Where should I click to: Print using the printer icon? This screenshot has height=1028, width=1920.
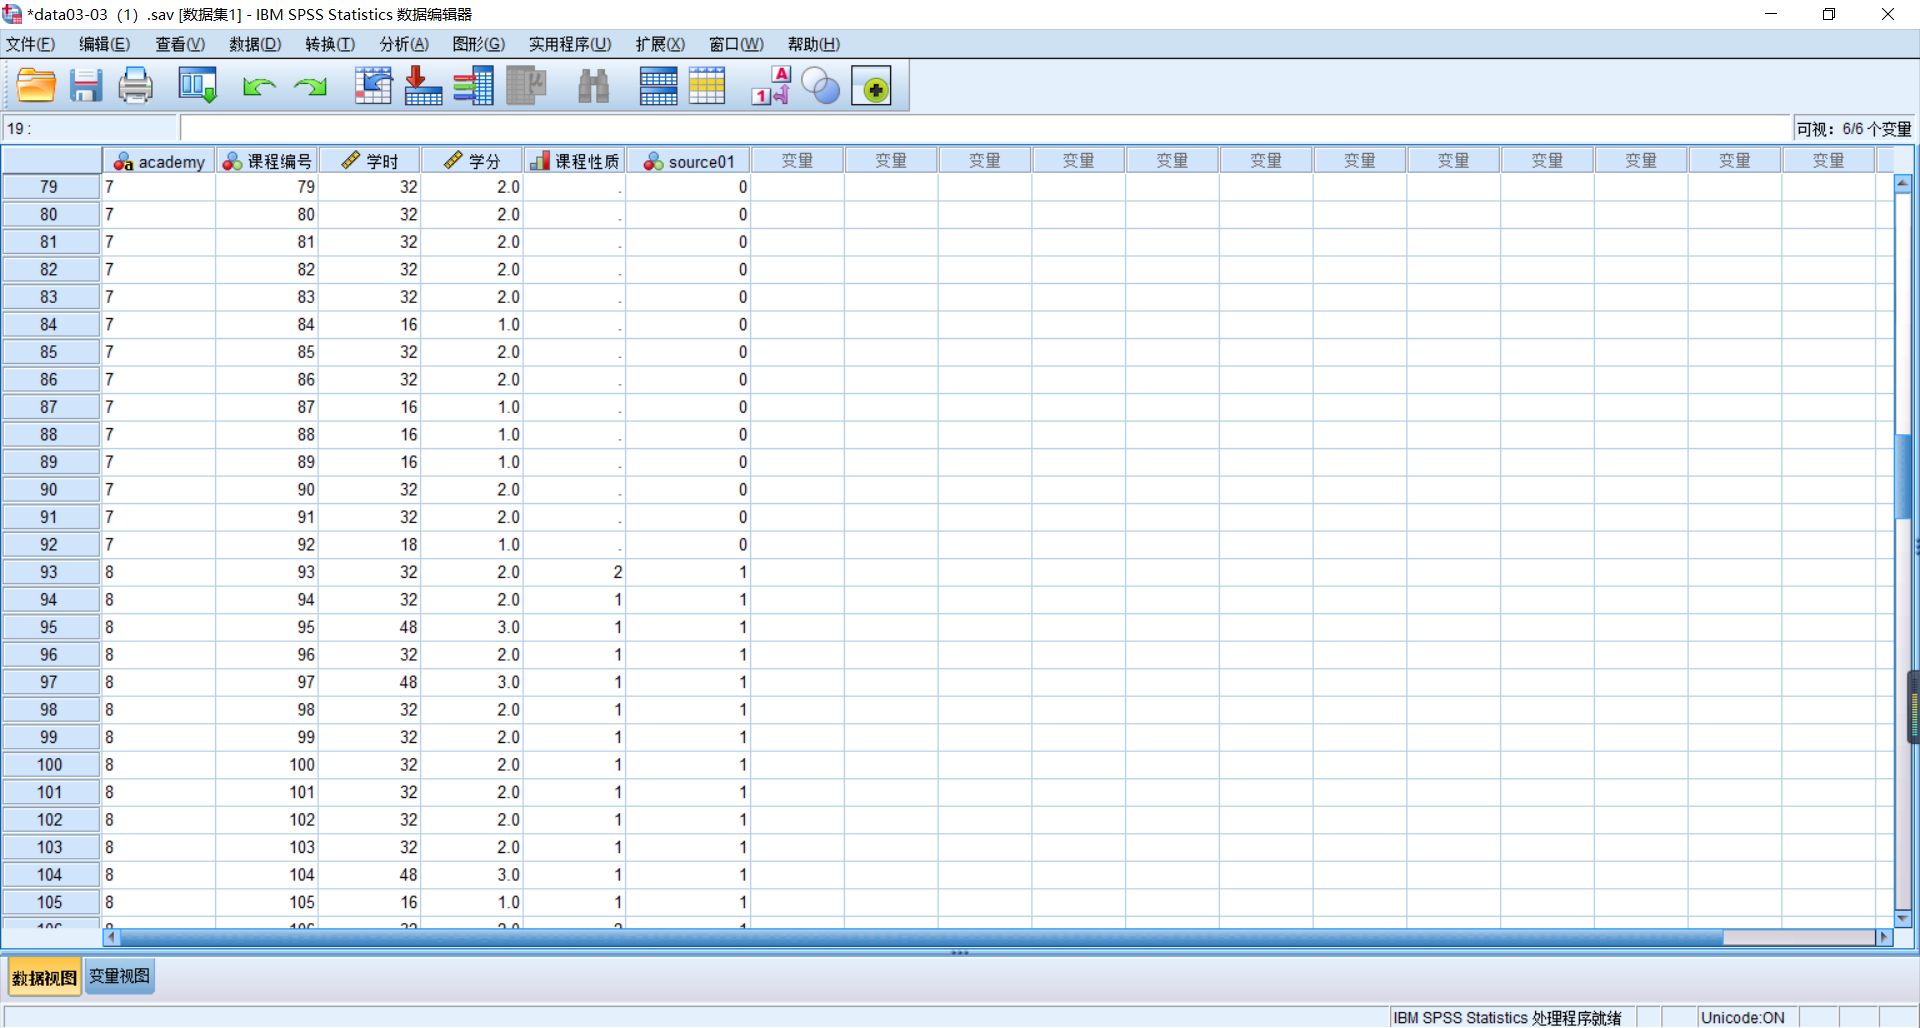click(135, 86)
